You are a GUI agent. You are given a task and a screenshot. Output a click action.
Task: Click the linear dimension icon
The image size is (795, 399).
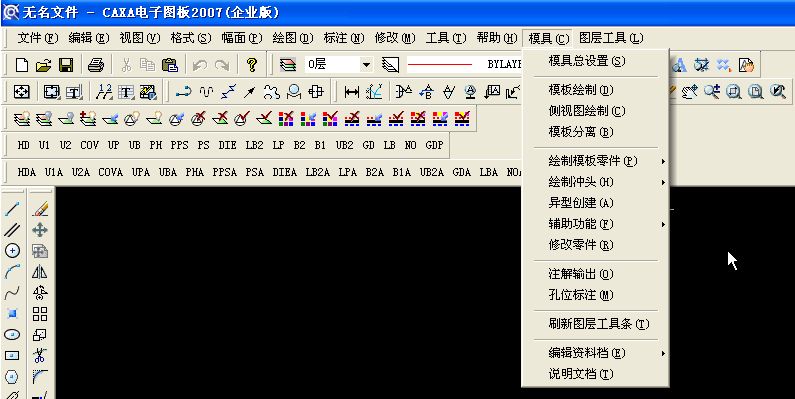351,92
